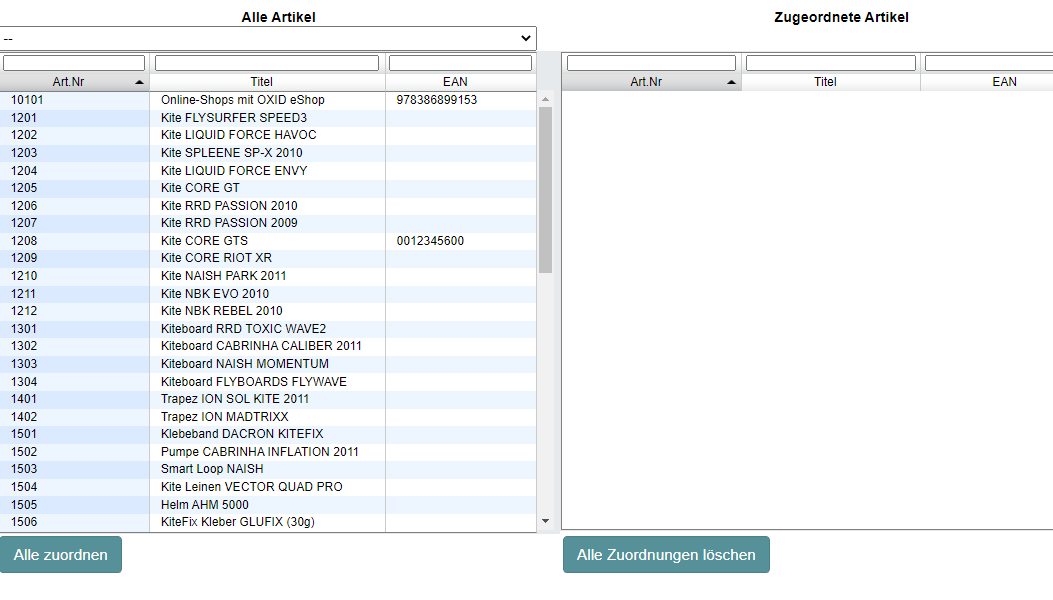This screenshot has height=600, width=1053.
Task: Focus the EAN filter field in Zugeordnete Artikel
Action: point(989,63)
